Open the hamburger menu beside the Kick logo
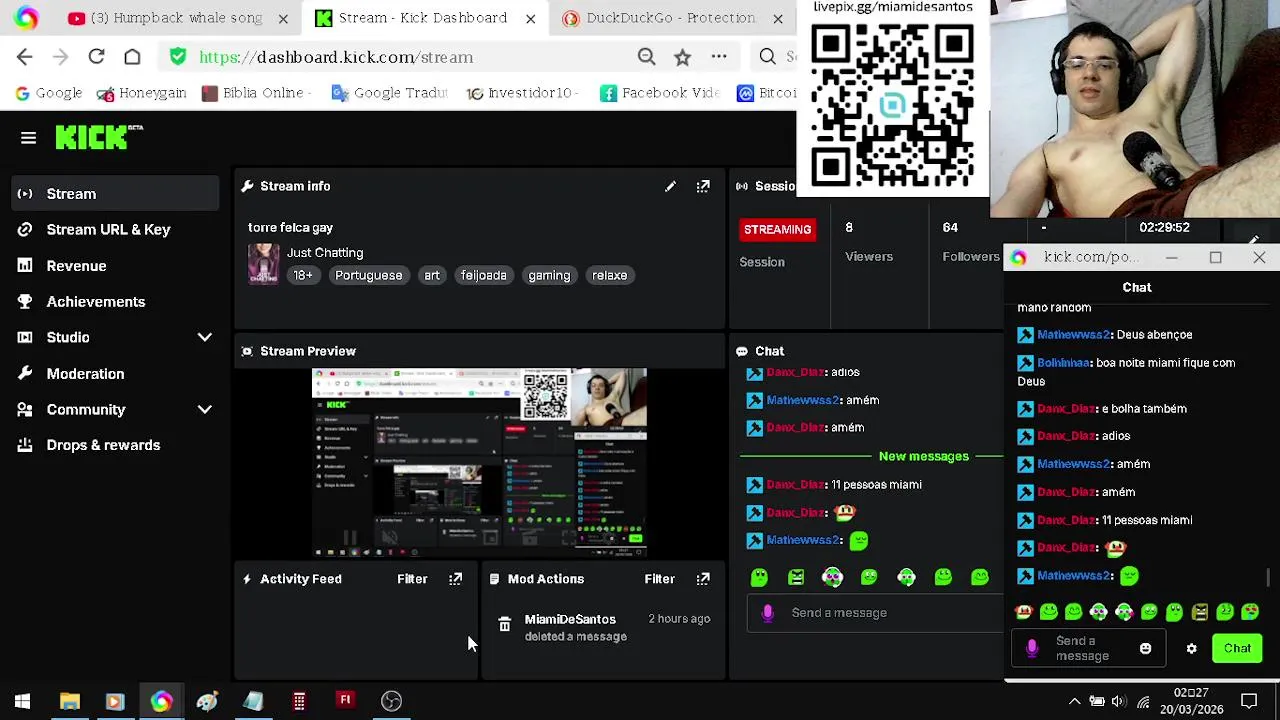1280x720 pixels. coord(28,138)
